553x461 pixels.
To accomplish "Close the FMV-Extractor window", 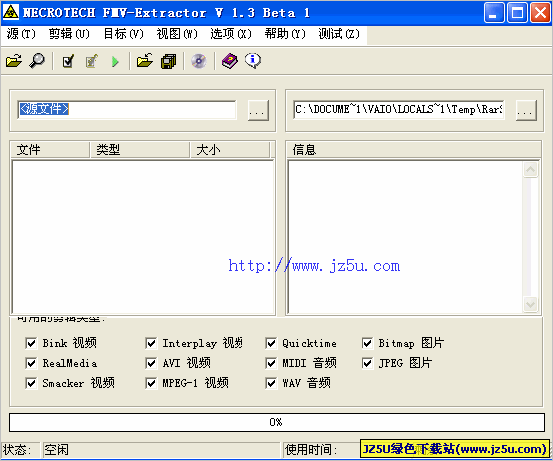I will pos(541,13).
